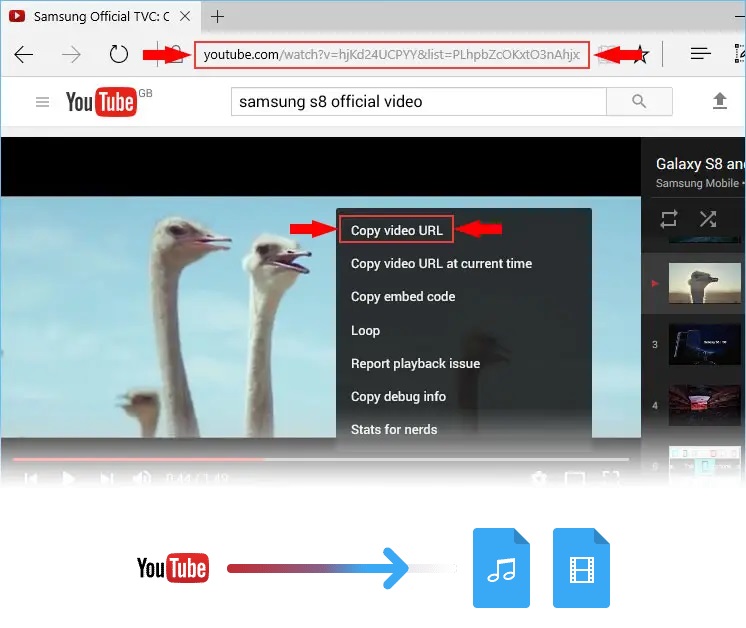
Task: Select Copy debug info
Action: pyautogui.click(x=398, y=396)
